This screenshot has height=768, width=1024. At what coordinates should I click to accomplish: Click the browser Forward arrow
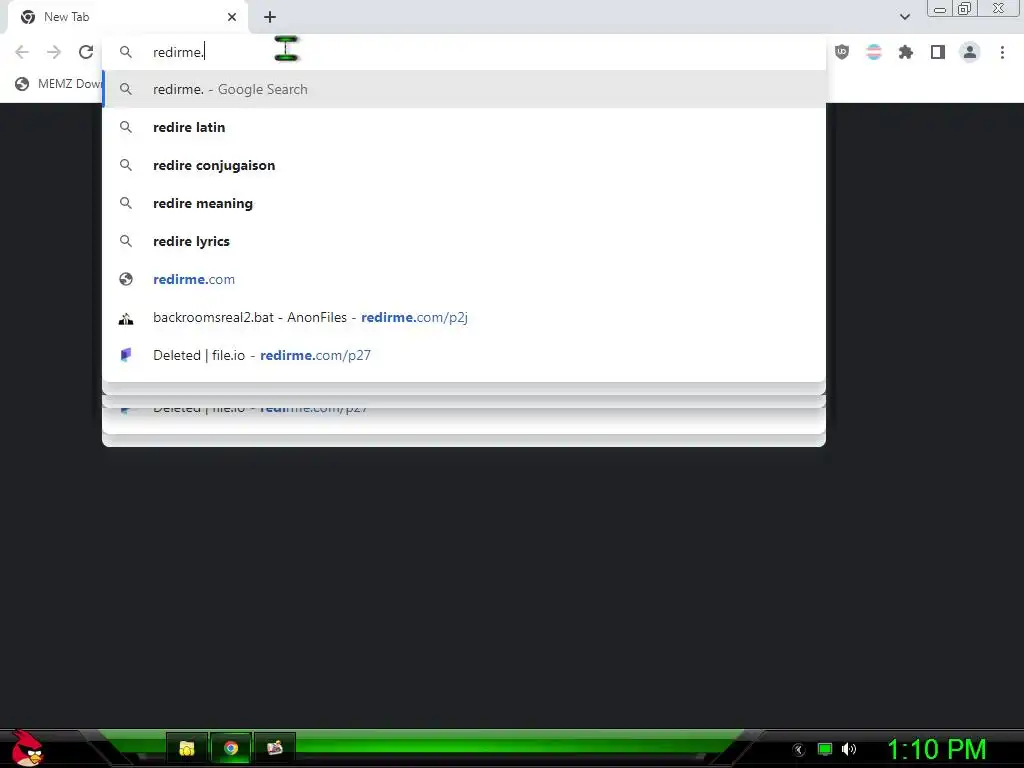(x=54, y=52)
